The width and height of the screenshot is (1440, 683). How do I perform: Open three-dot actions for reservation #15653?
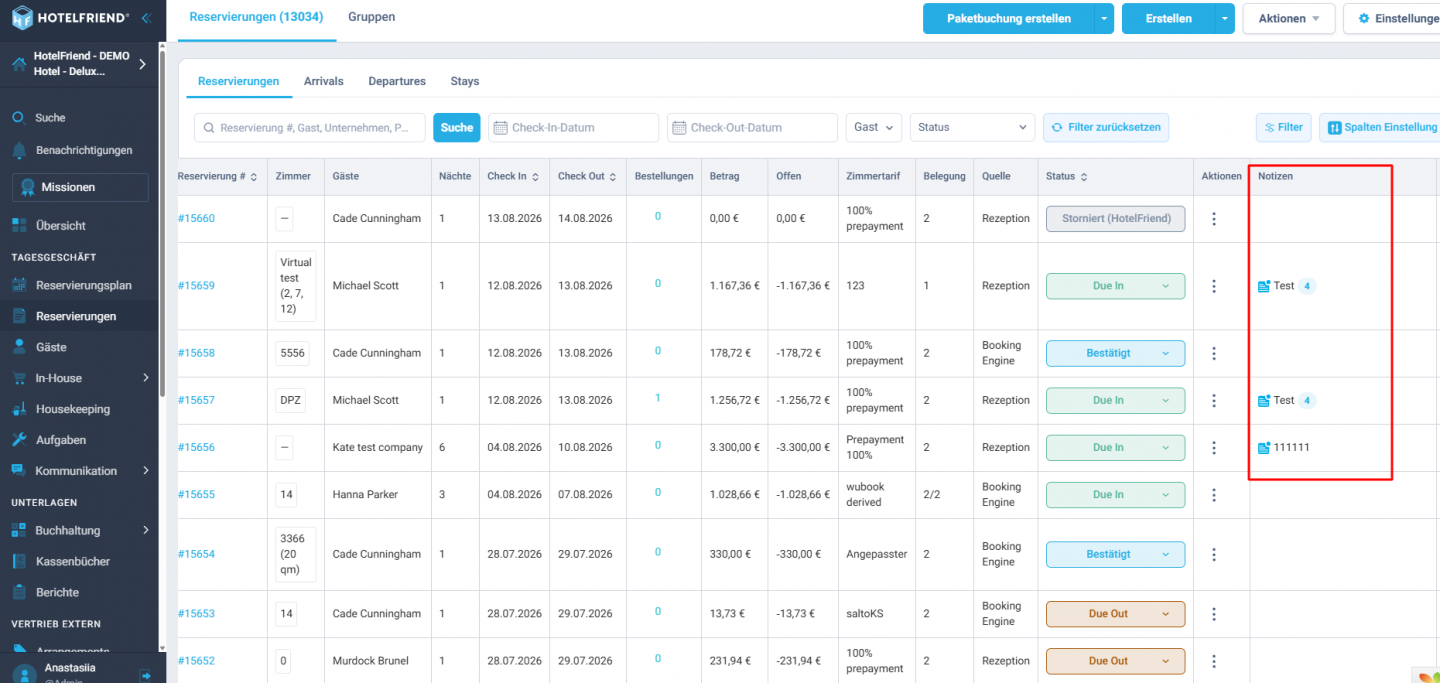(x=1214, y=613)
